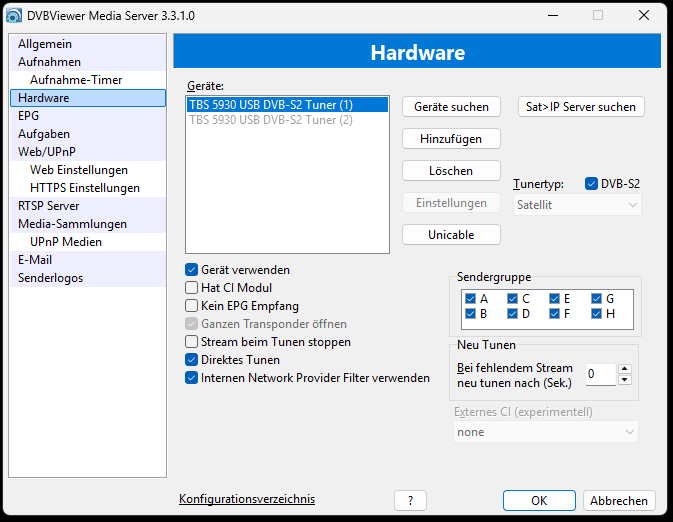Image resolution: width=673 pixels, height=522 pixels.
Task: Open the Tunertyp Satellit dropdown
Action: pos(577,204)
